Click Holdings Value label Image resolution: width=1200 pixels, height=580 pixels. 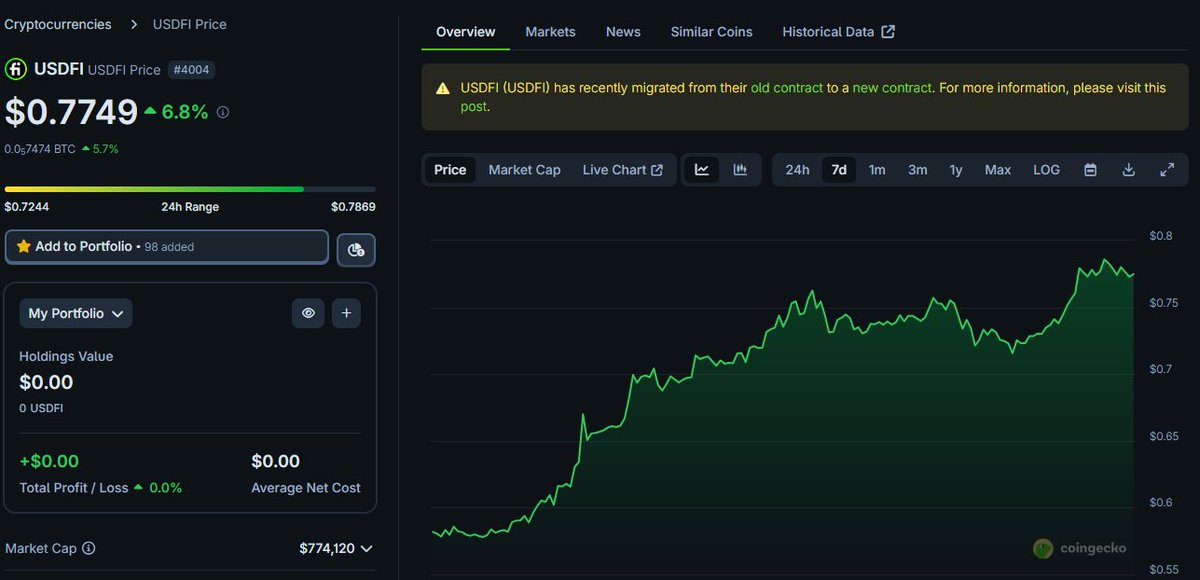click(66, 356)
